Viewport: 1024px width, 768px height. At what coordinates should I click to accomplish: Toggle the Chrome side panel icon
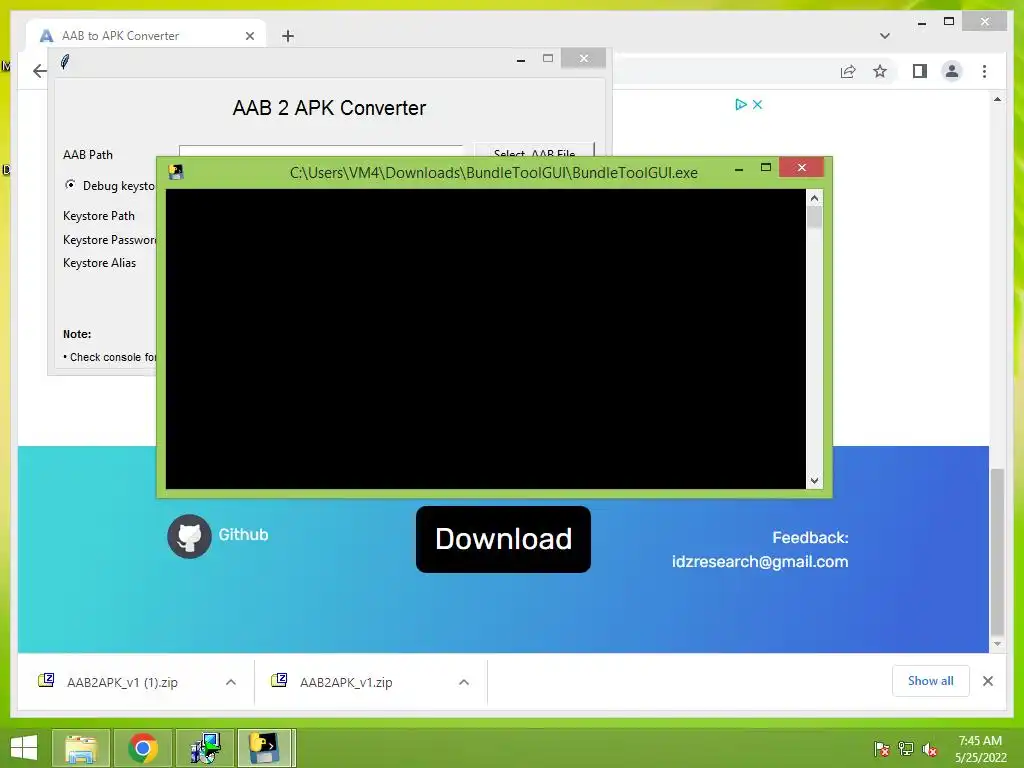[x=920, y=71]
